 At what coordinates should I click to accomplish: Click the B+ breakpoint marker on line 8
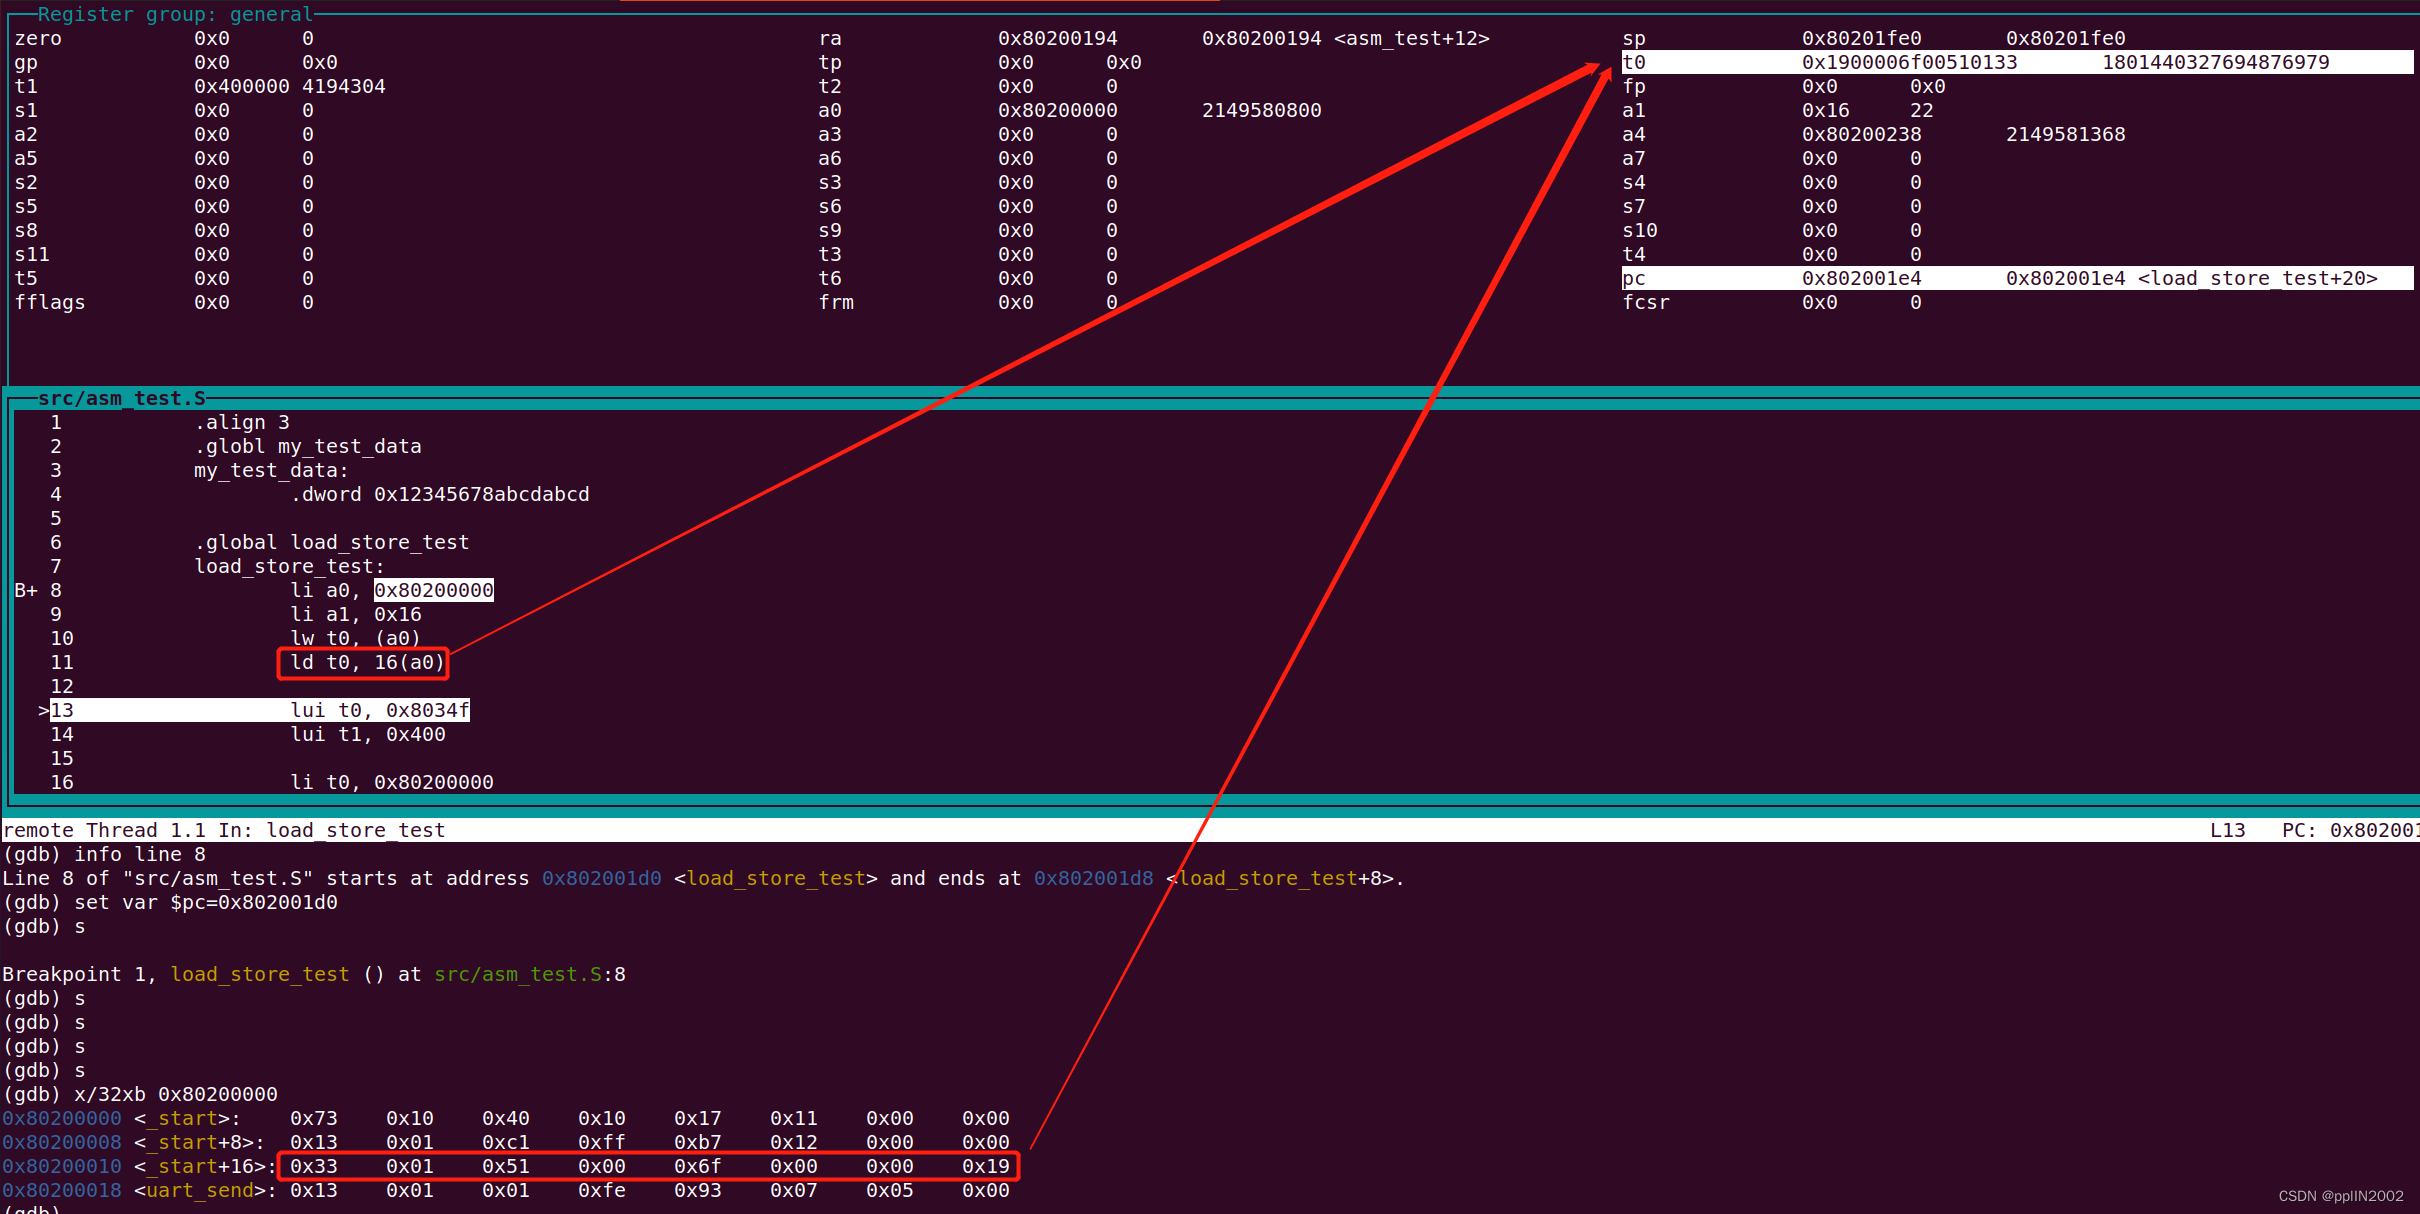[x=26, y=590]
